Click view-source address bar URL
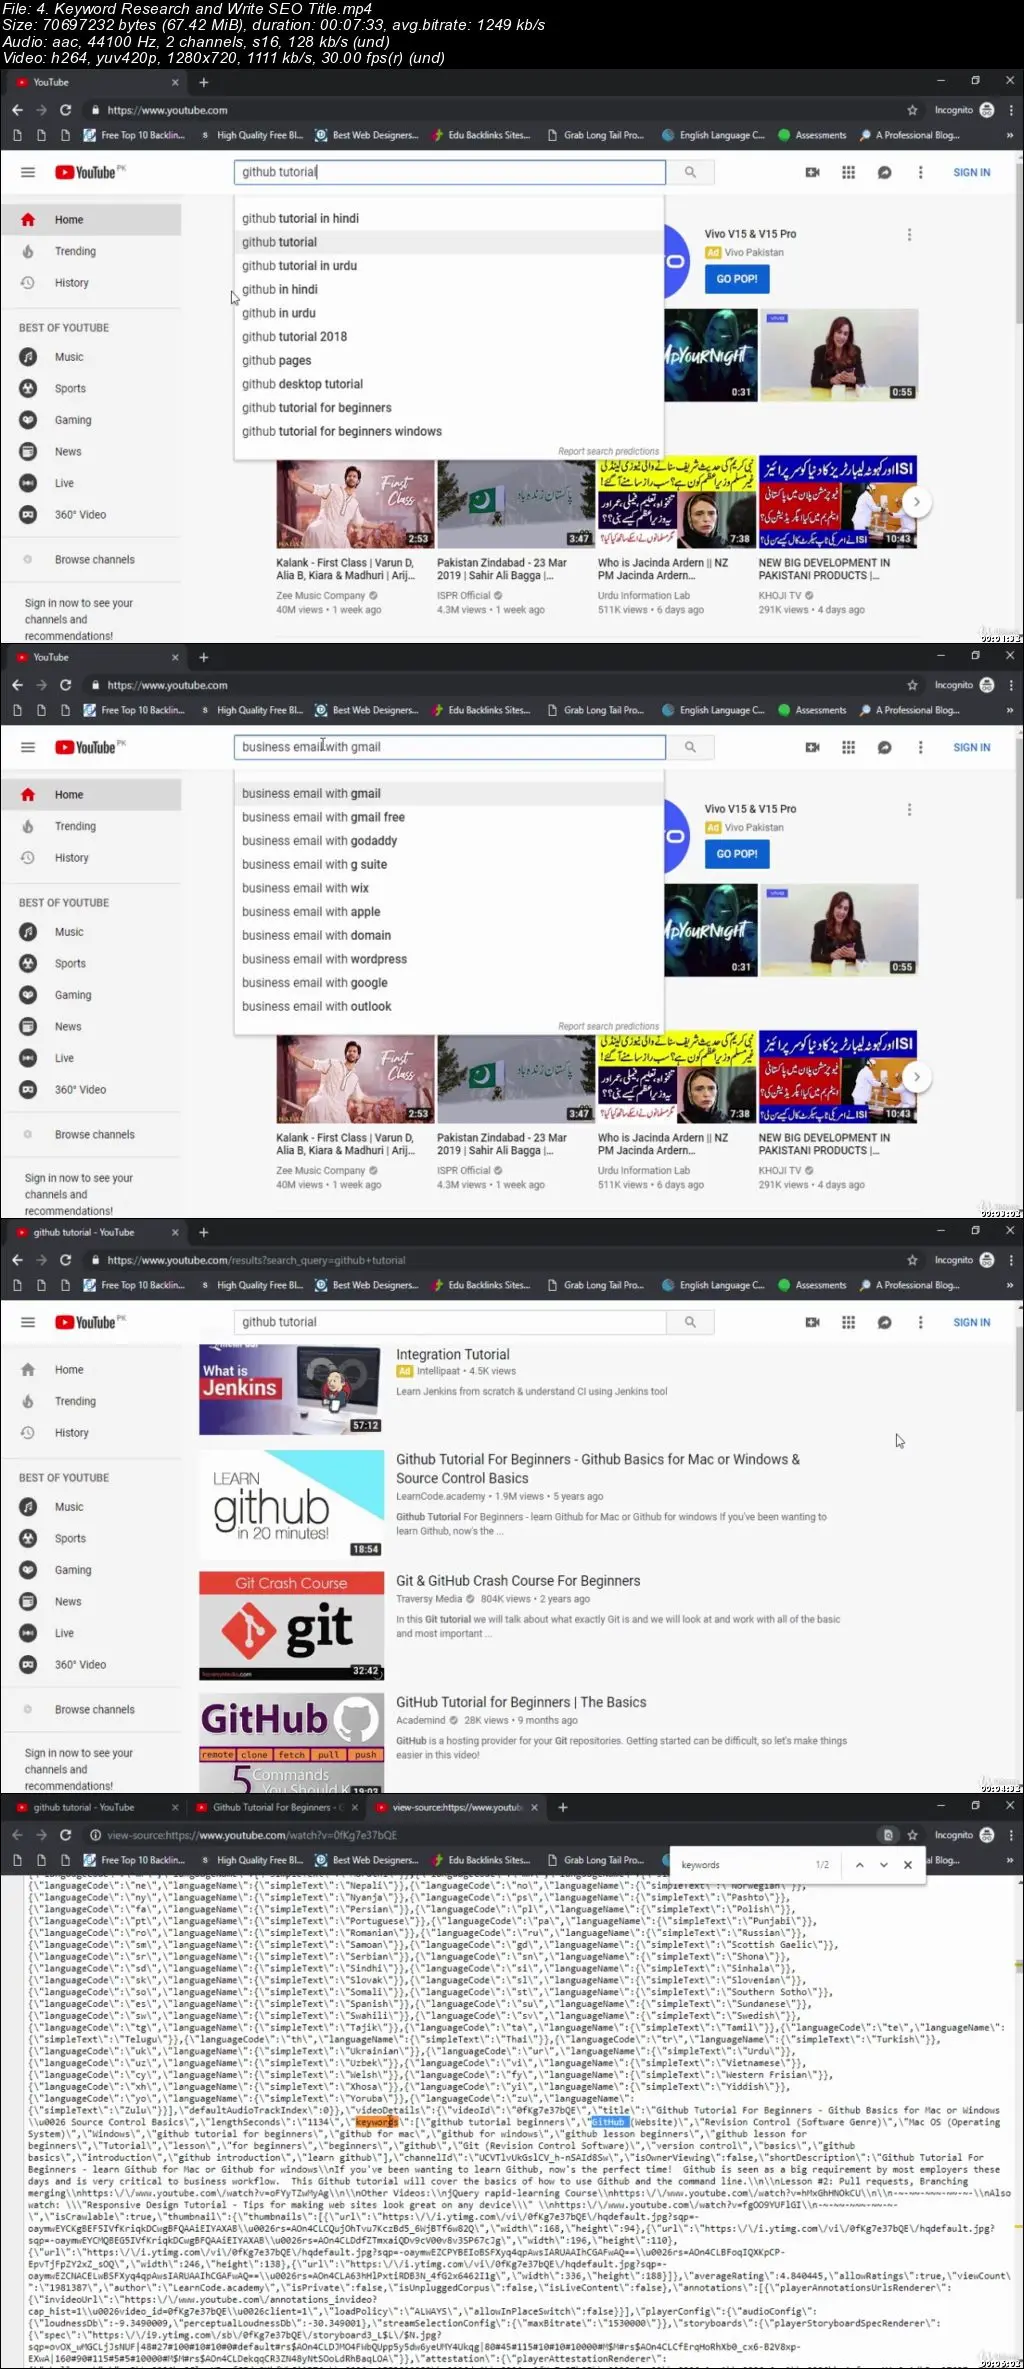Screen dimensions: 1024x2369 tap(252, 1835)
